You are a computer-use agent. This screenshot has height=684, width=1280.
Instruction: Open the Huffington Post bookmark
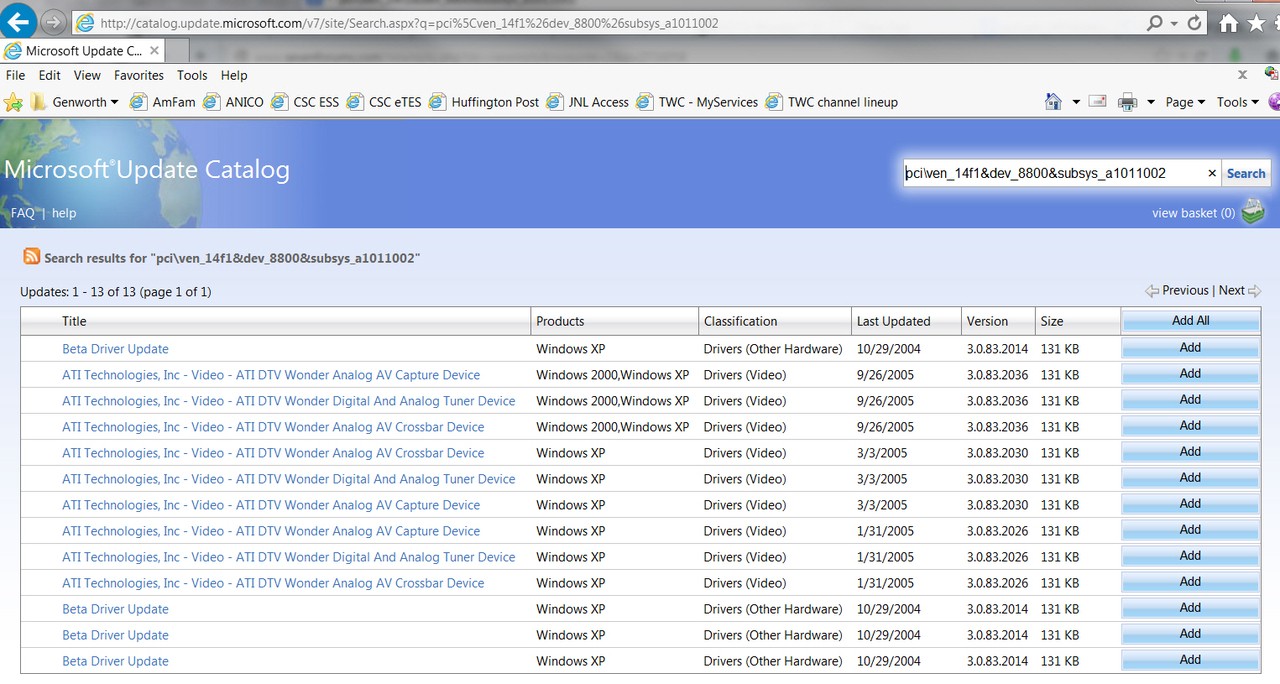(484, 102)
